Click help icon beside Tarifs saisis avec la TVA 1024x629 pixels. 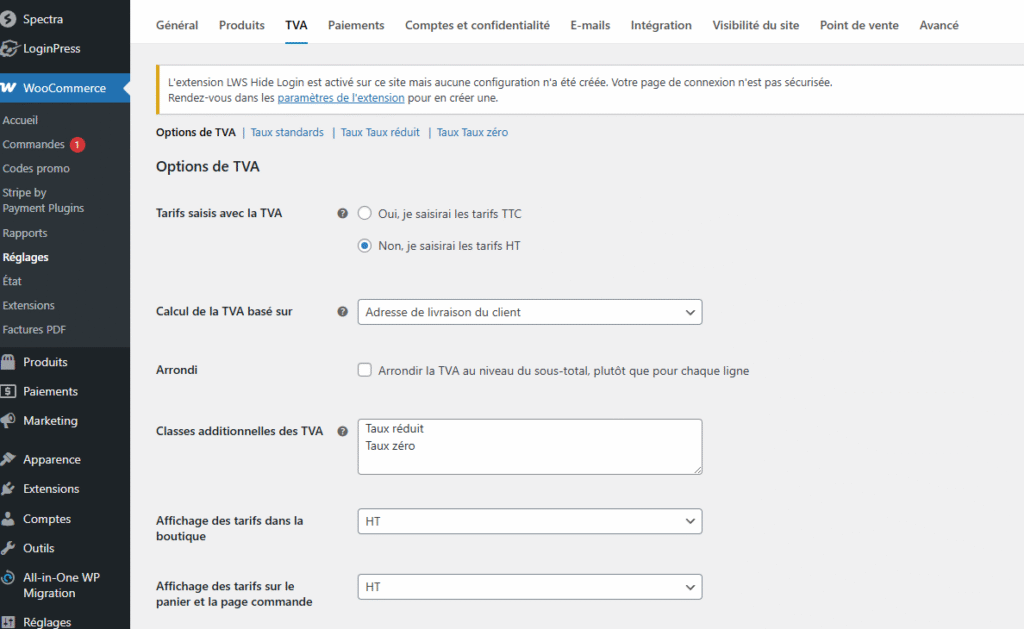click(x=343, y=214)
